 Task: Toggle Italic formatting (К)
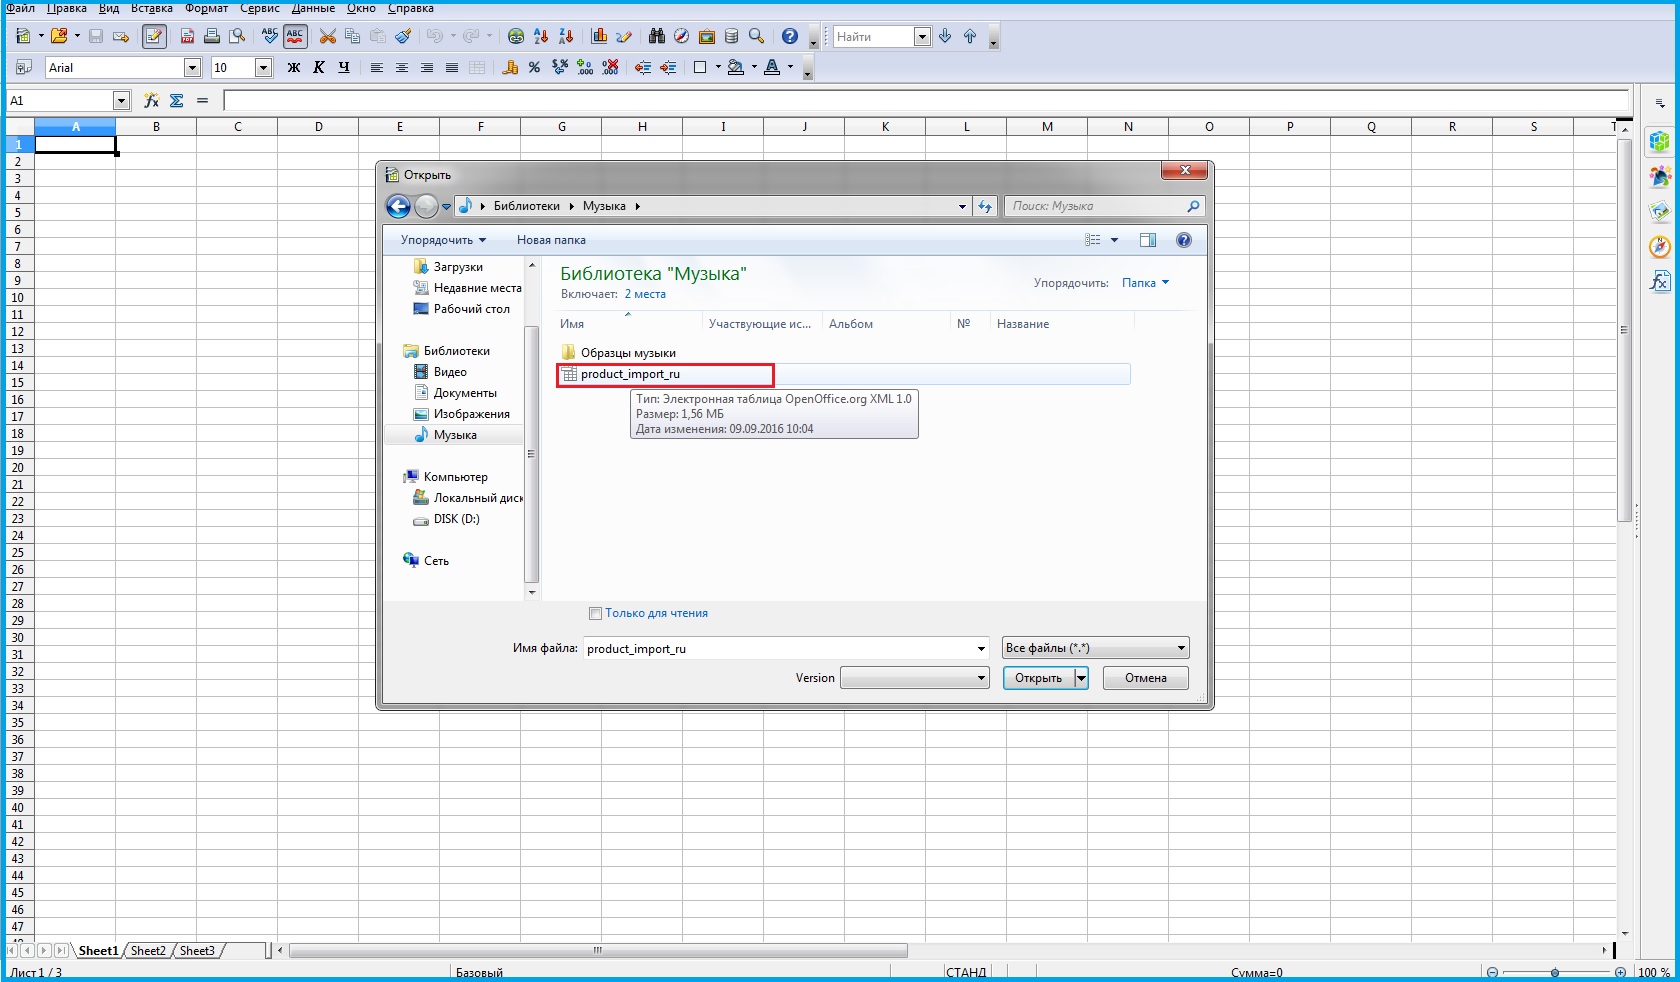(x=319, y=68)
